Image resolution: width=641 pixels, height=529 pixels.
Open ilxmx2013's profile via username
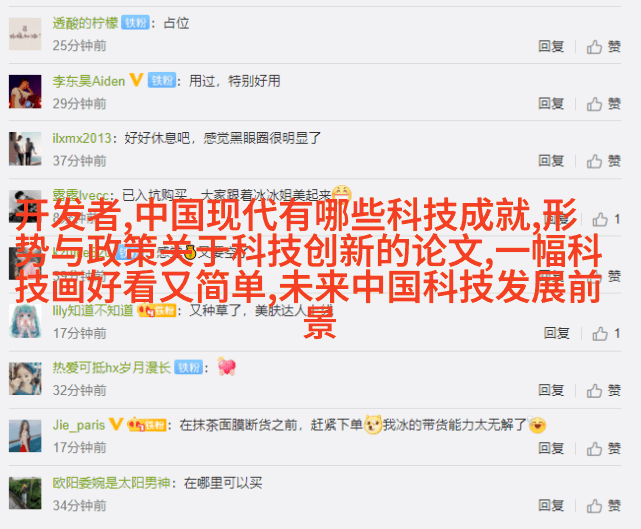point(82,138)
